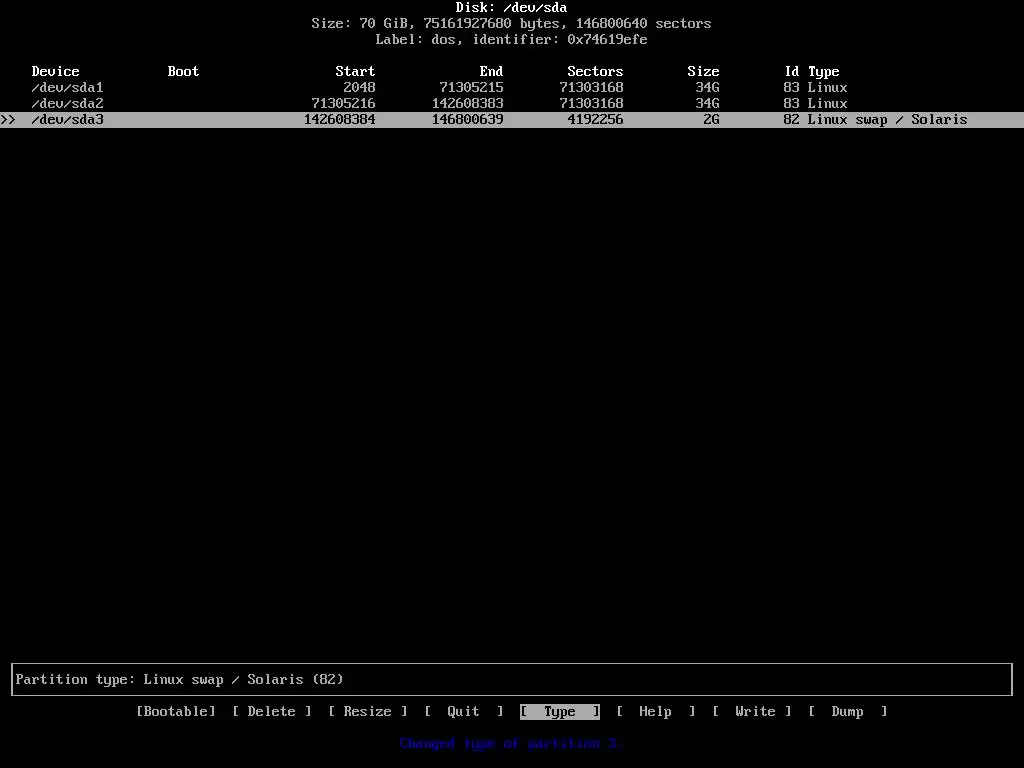Viewport: 1024px width, 768px height.
Task: Click the Quit menu option
Action: [x=464, y=711]
